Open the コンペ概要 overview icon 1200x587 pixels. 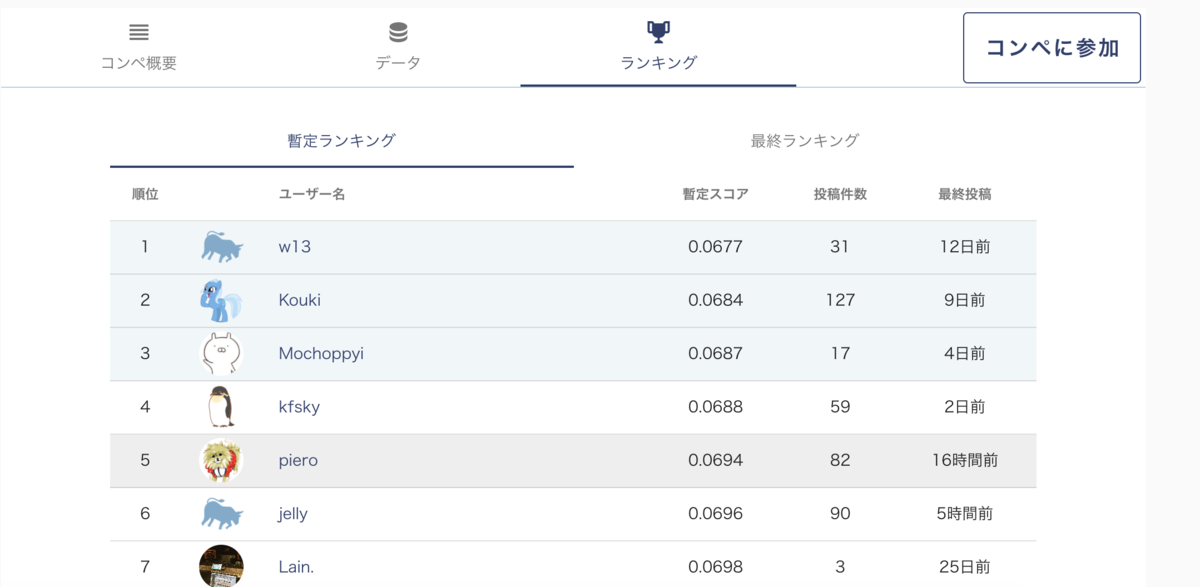(139, 33)
